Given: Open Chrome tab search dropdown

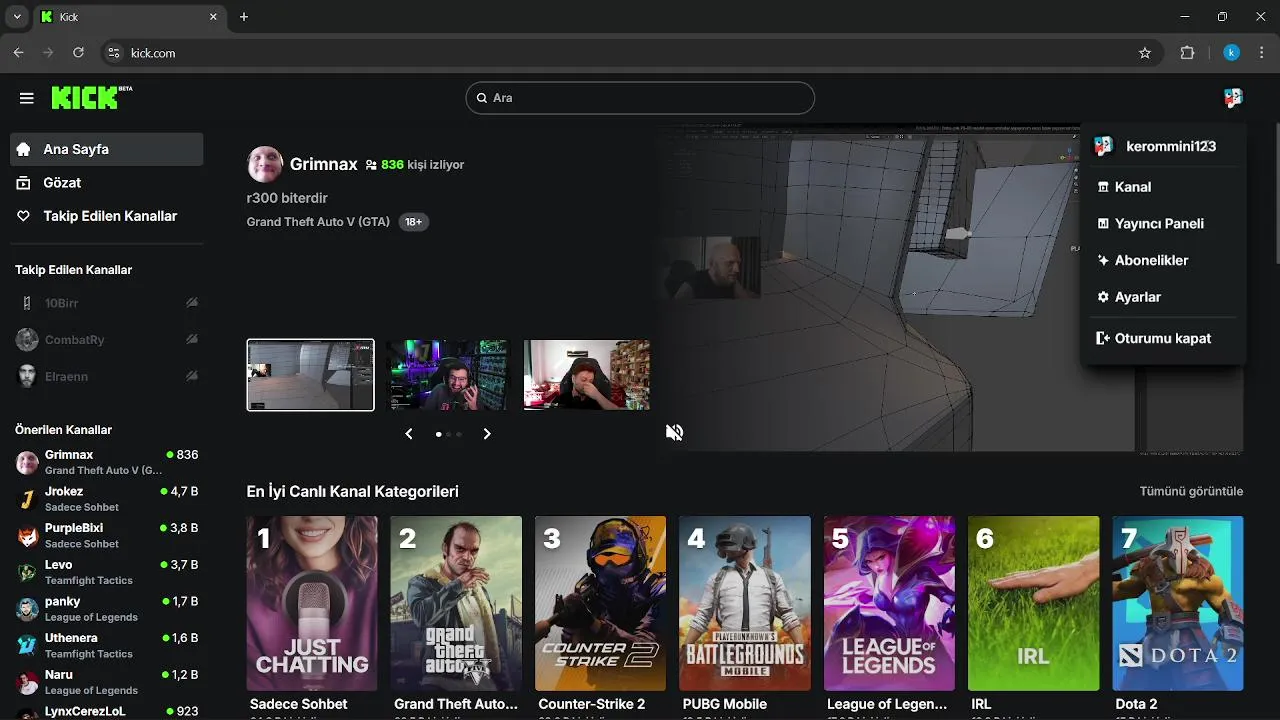Looking at the screenshot, I should pos(17,17).
